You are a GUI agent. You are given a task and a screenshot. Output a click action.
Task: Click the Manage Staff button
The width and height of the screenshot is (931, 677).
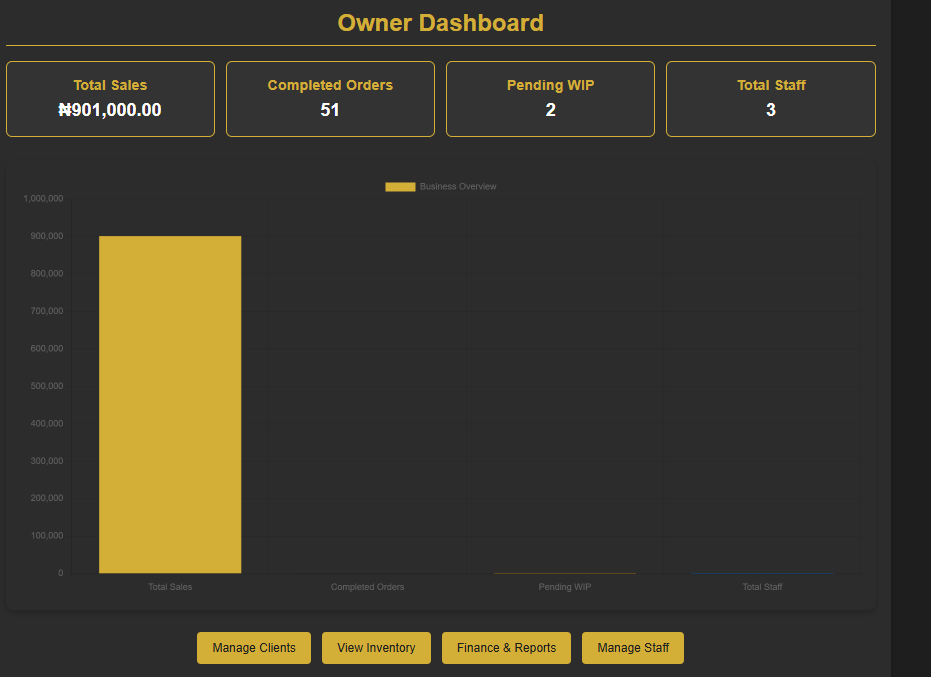[x=632, y=647]
